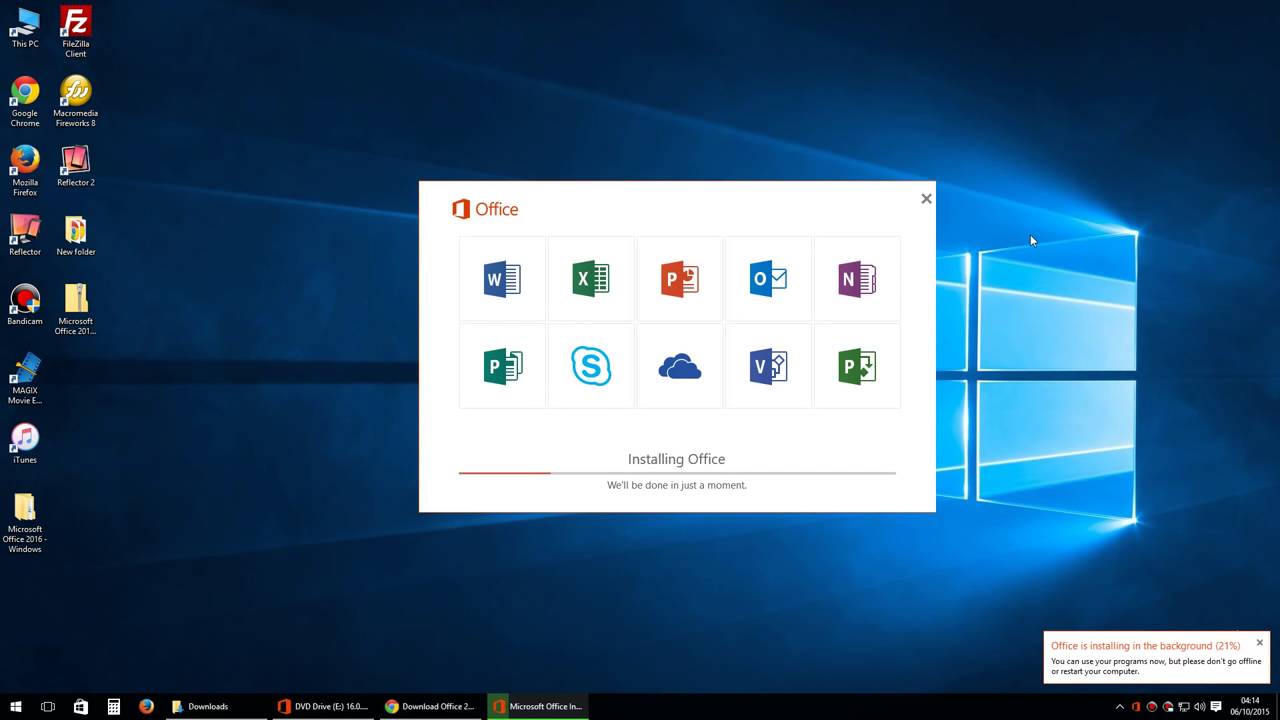
Task: Open Firefox from taskbar
Action: pos(147,707)
